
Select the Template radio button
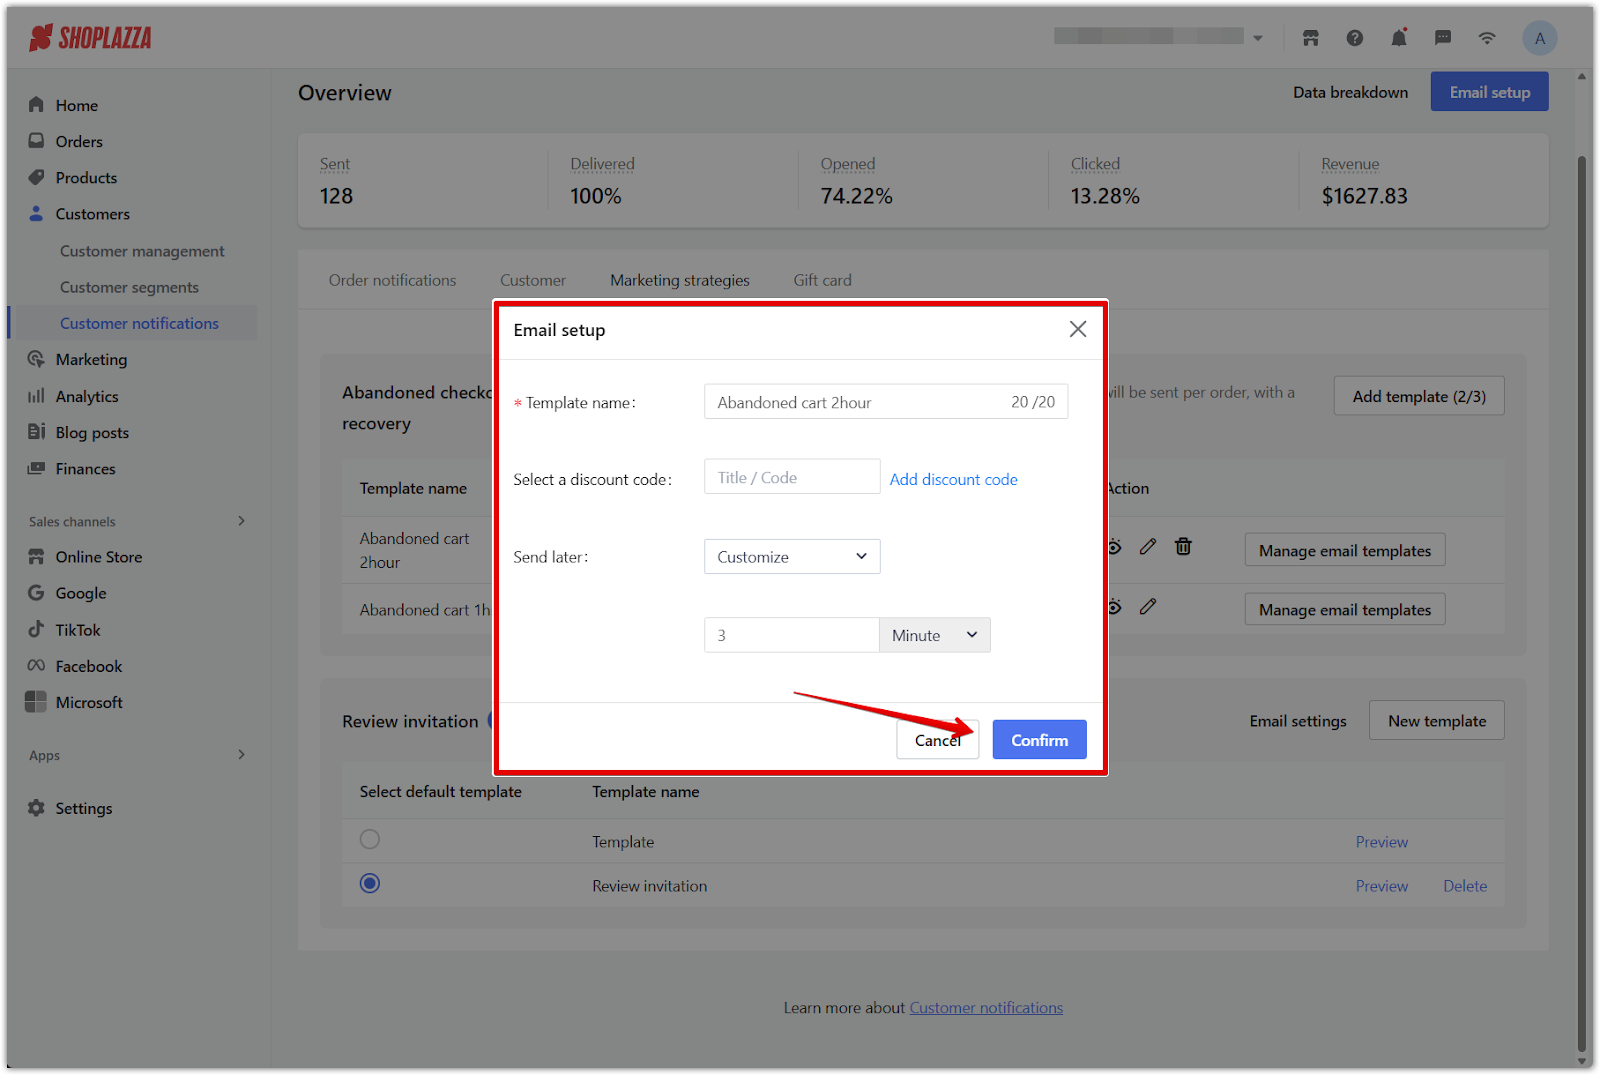point(370,839)
